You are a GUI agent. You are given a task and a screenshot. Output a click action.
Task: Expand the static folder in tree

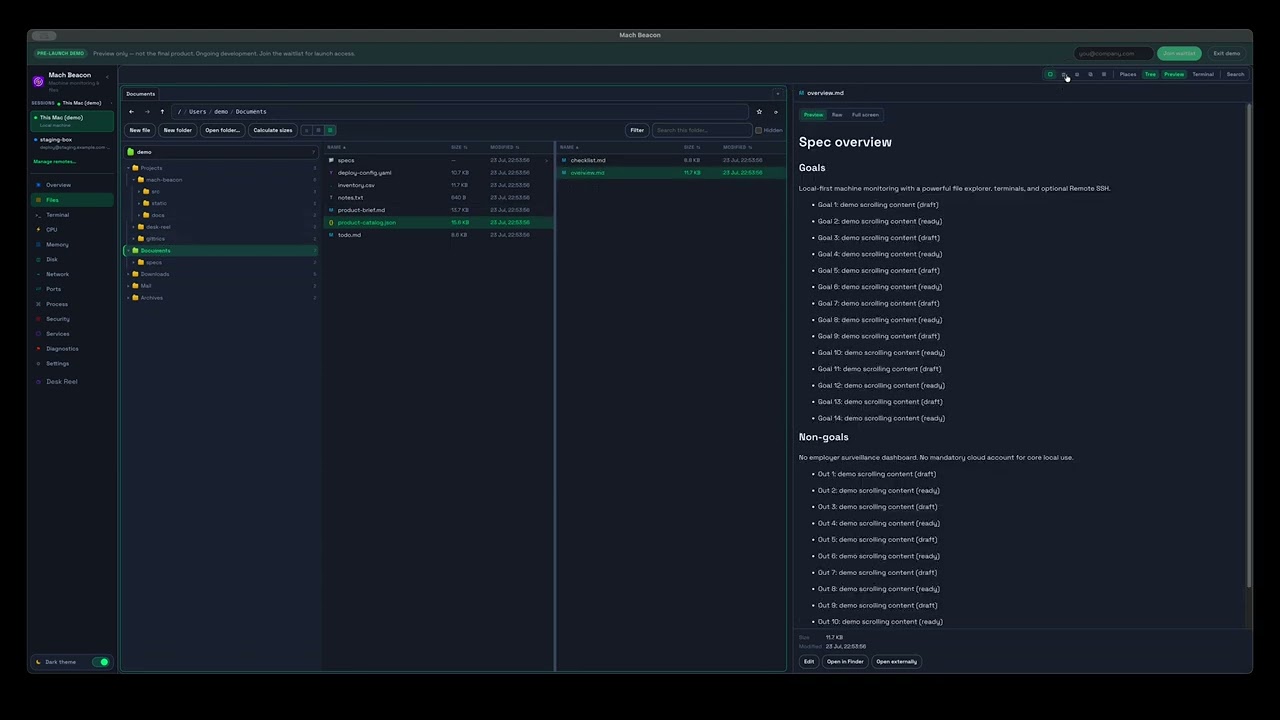pos(139,203)
